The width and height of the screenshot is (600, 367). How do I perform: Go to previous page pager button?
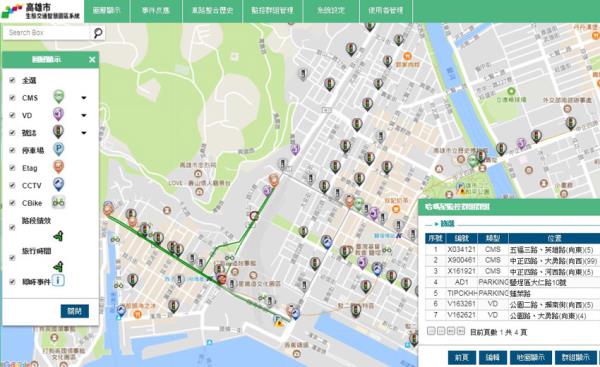pyautogui.click(x=441, y=331)
